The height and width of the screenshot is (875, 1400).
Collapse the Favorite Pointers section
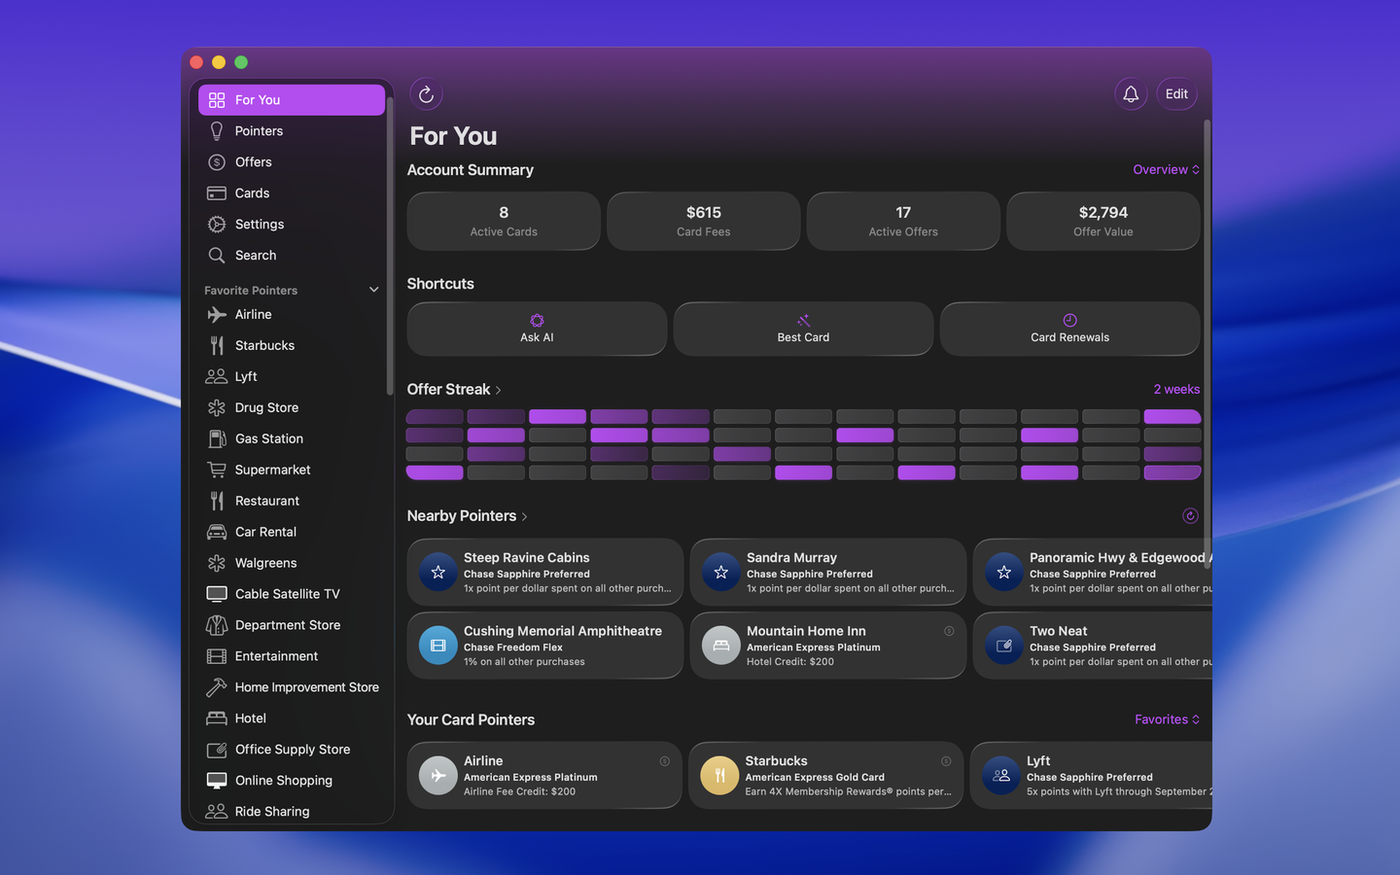coord(374,290)
